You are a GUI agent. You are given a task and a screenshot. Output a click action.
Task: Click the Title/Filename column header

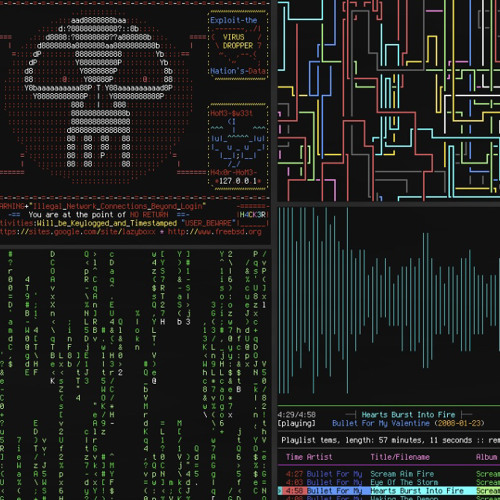click(x=400, y=457)
